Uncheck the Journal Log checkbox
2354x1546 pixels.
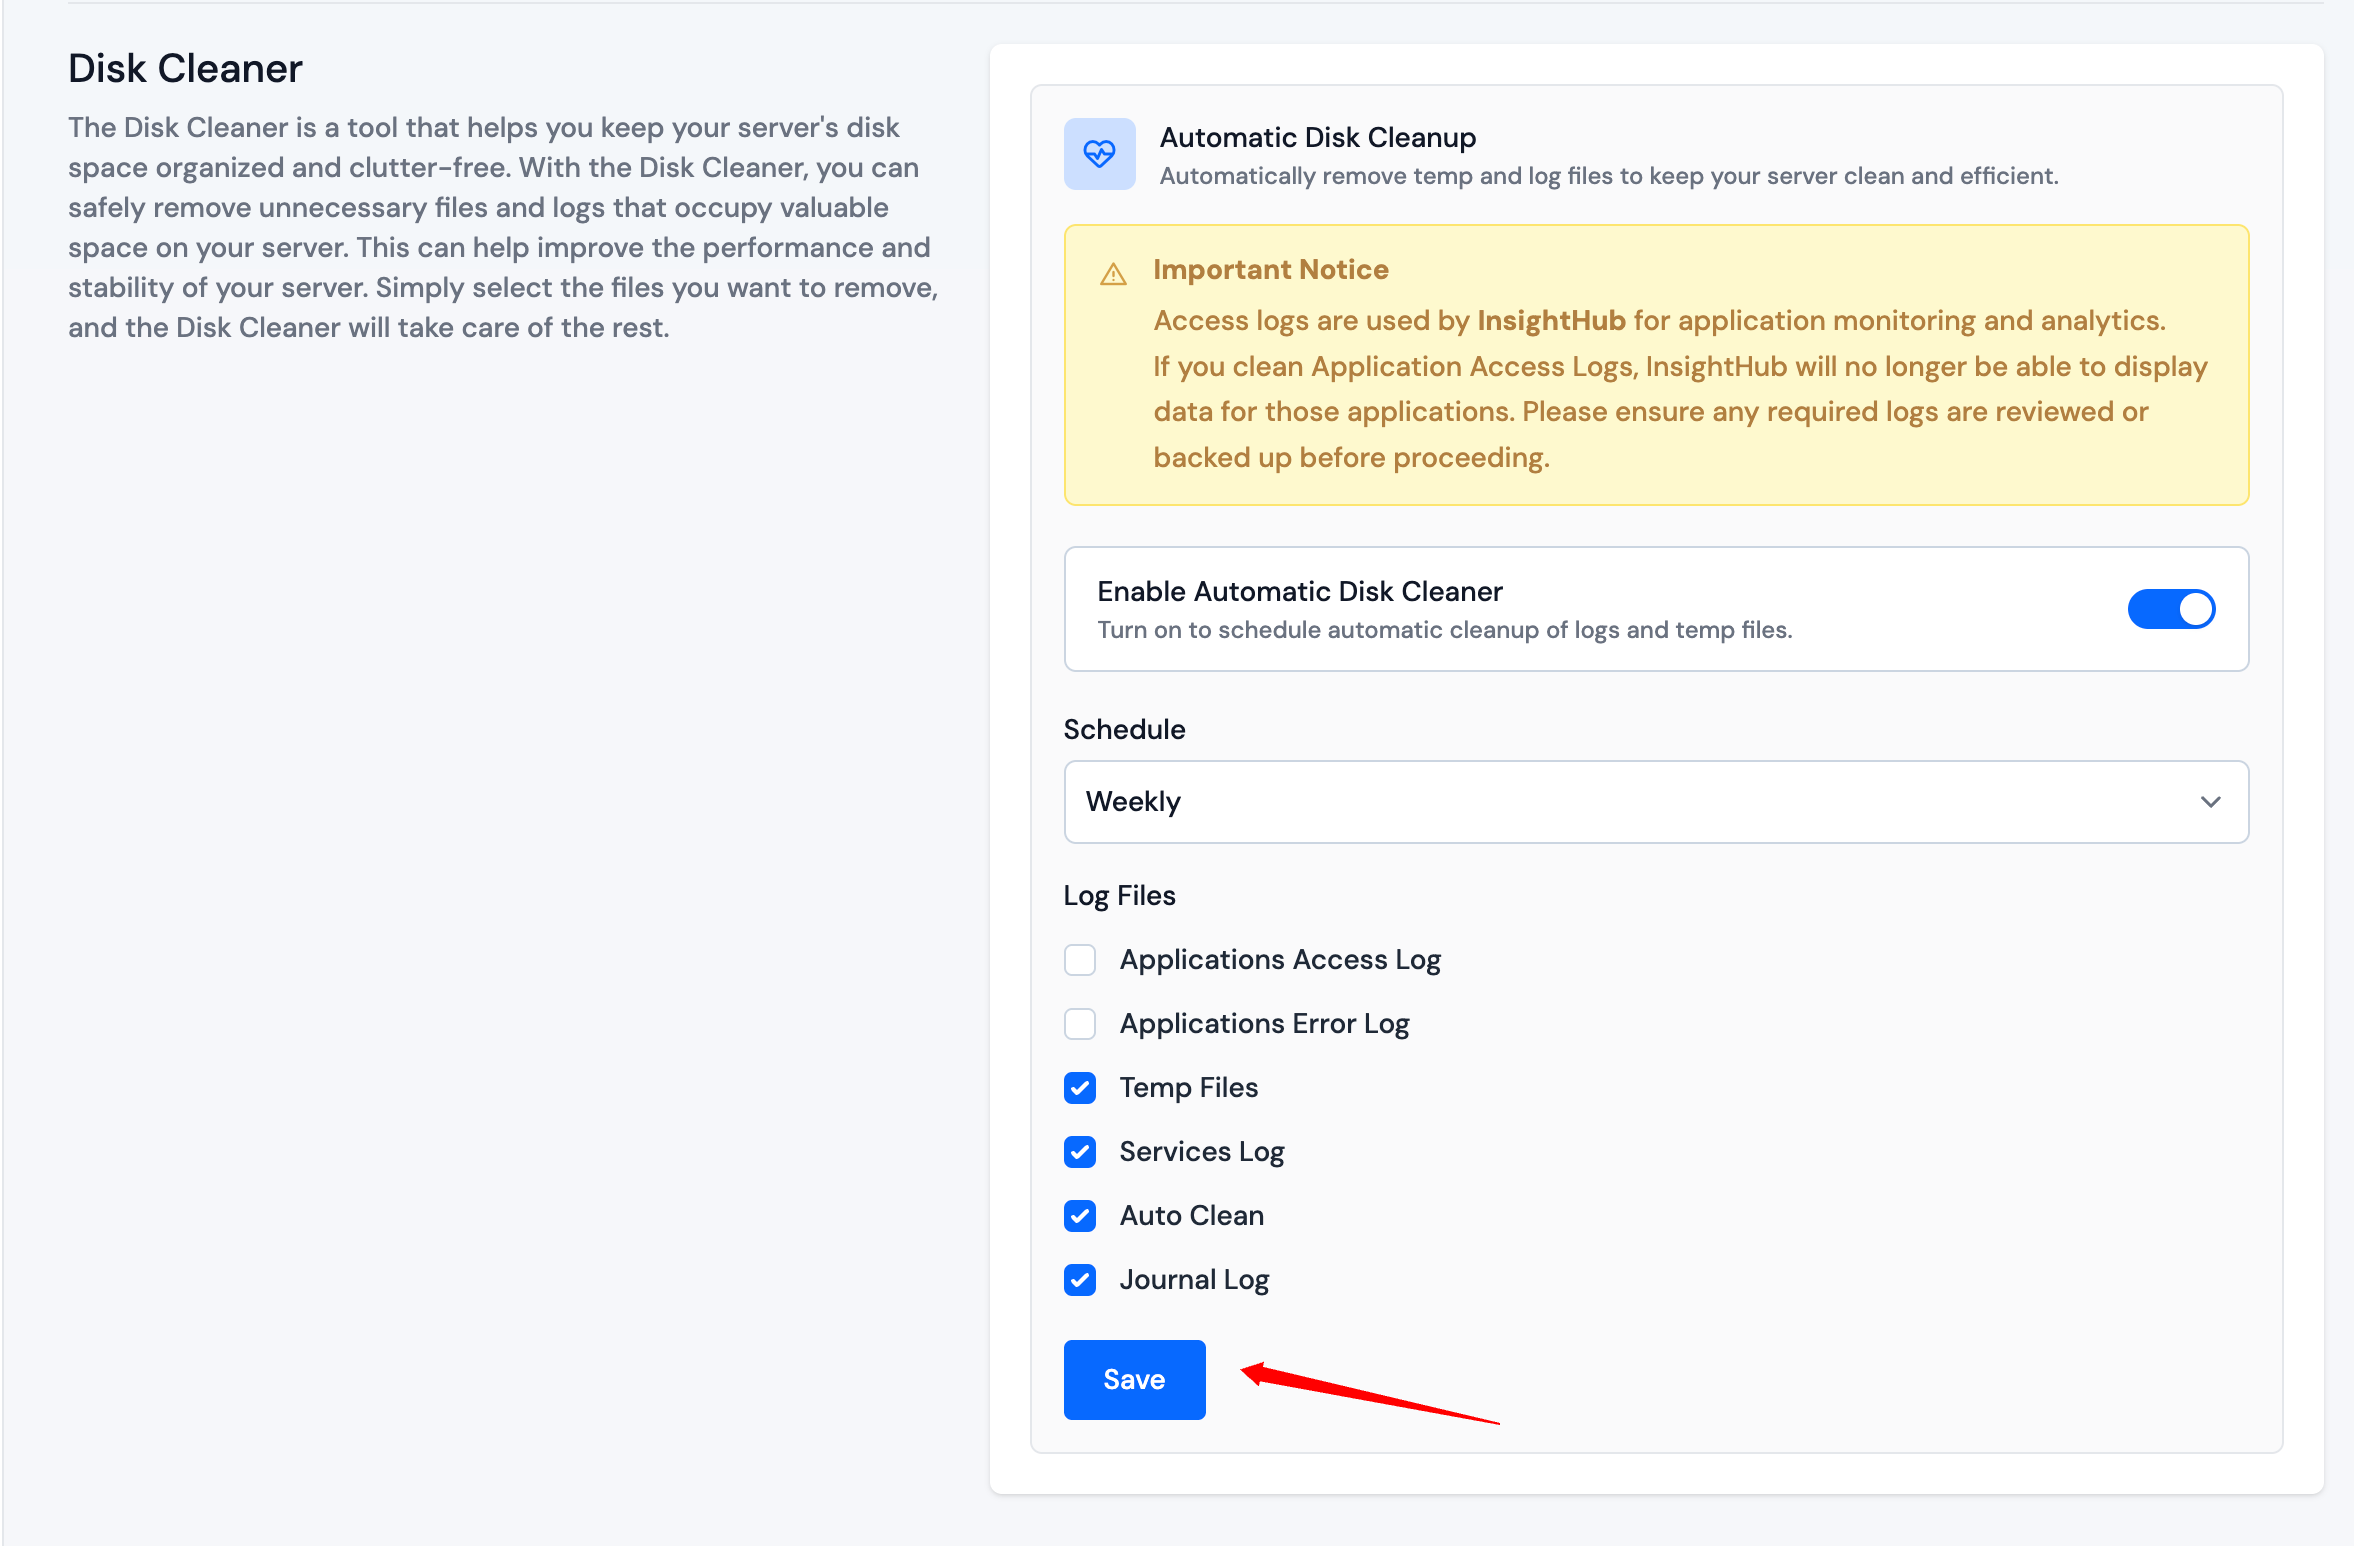pos(1080,1279)
